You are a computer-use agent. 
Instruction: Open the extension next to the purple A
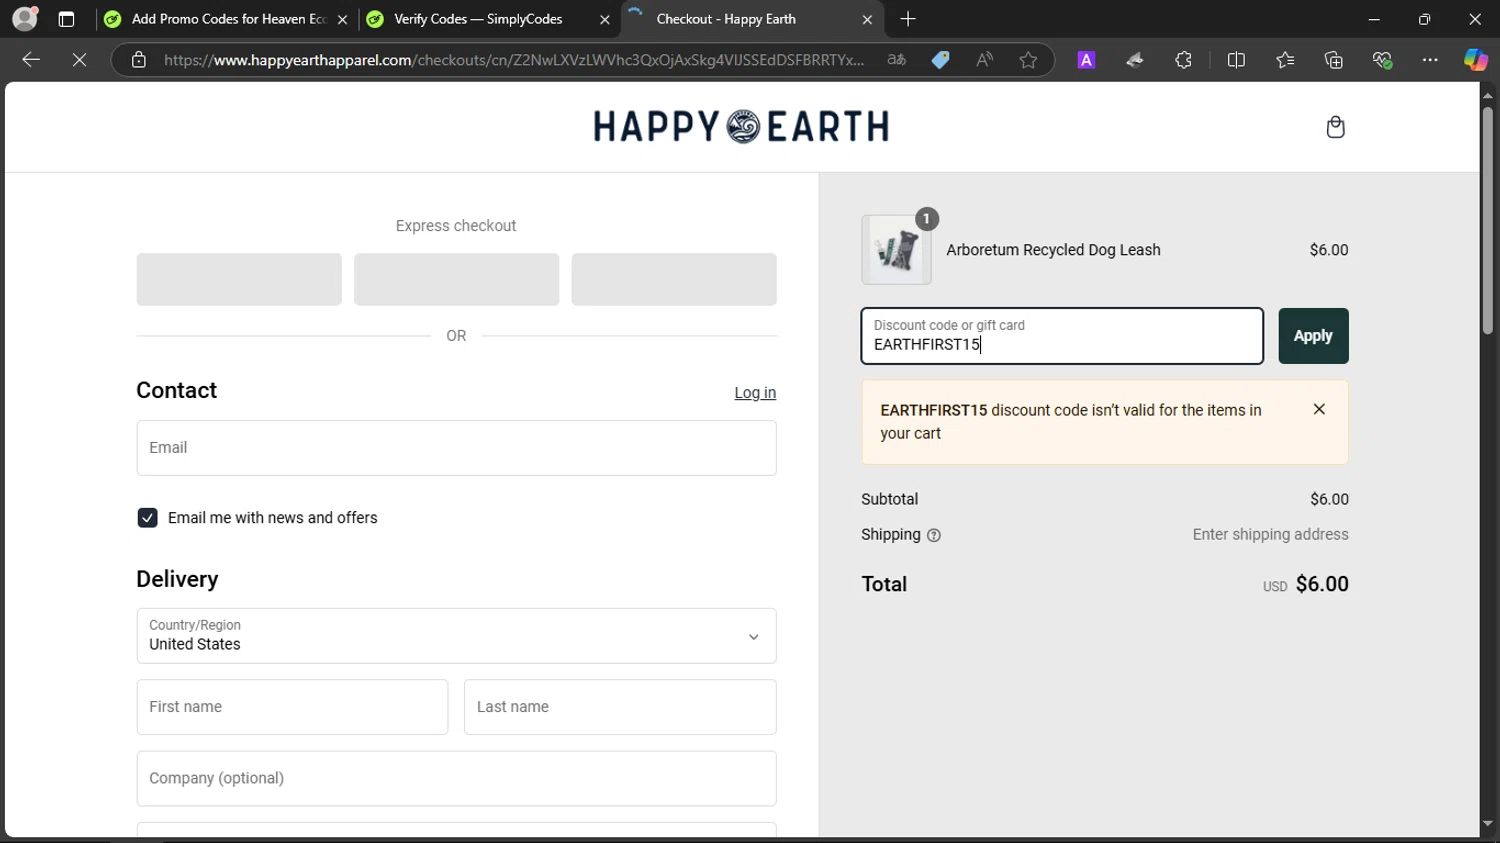pyautogui.click(x=1135, y=60)
